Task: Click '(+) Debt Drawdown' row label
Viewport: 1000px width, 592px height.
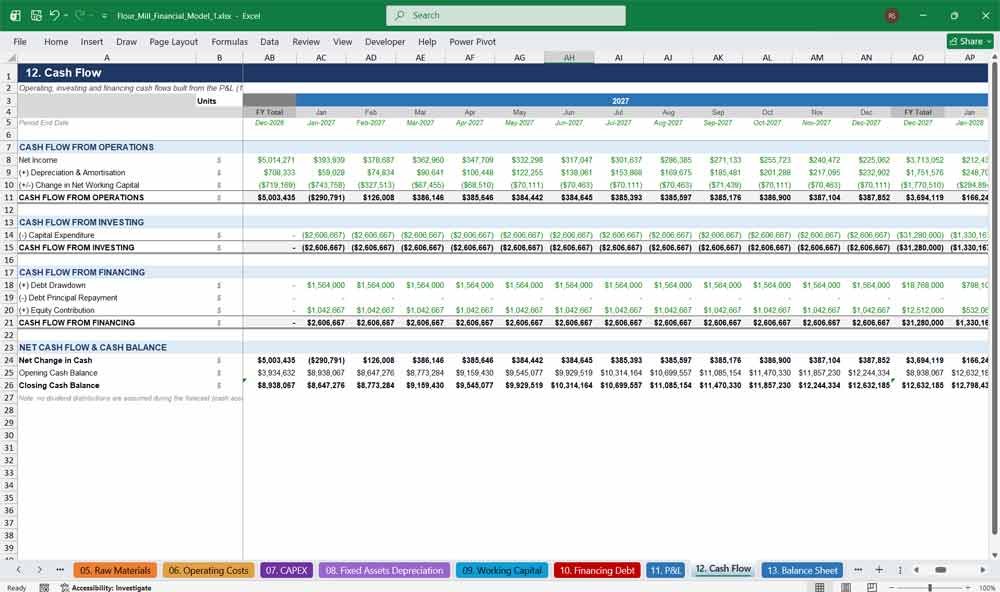Action: 52,285
